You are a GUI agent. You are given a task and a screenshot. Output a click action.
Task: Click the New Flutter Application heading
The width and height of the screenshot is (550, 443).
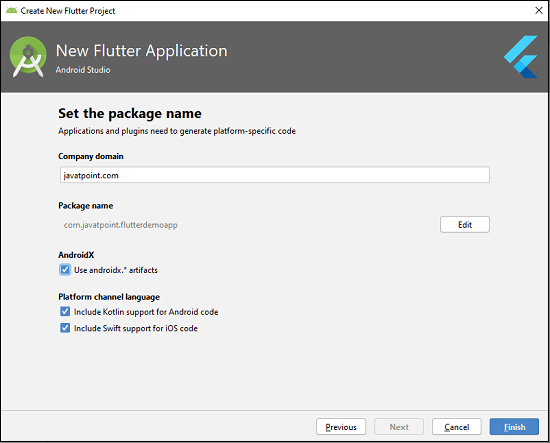(x=142, y=51)
